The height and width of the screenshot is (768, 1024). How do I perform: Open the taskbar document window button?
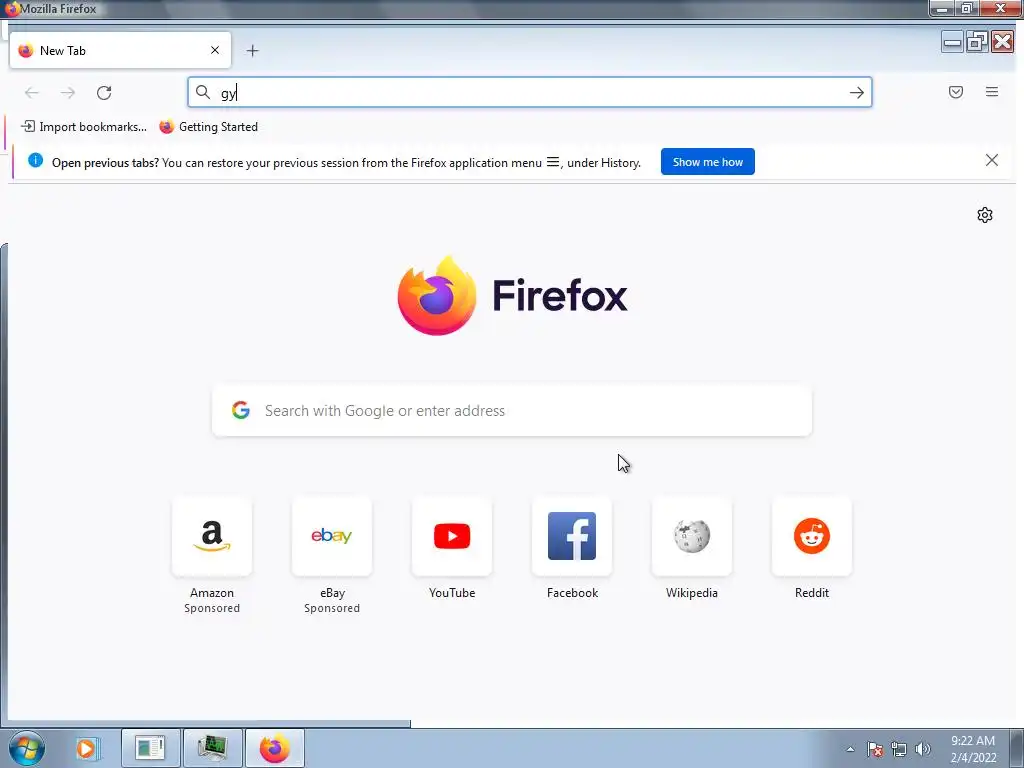click(x=150, y=748)
